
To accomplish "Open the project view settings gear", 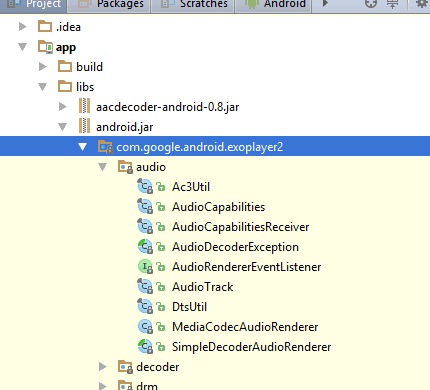I will pos(422,3).
